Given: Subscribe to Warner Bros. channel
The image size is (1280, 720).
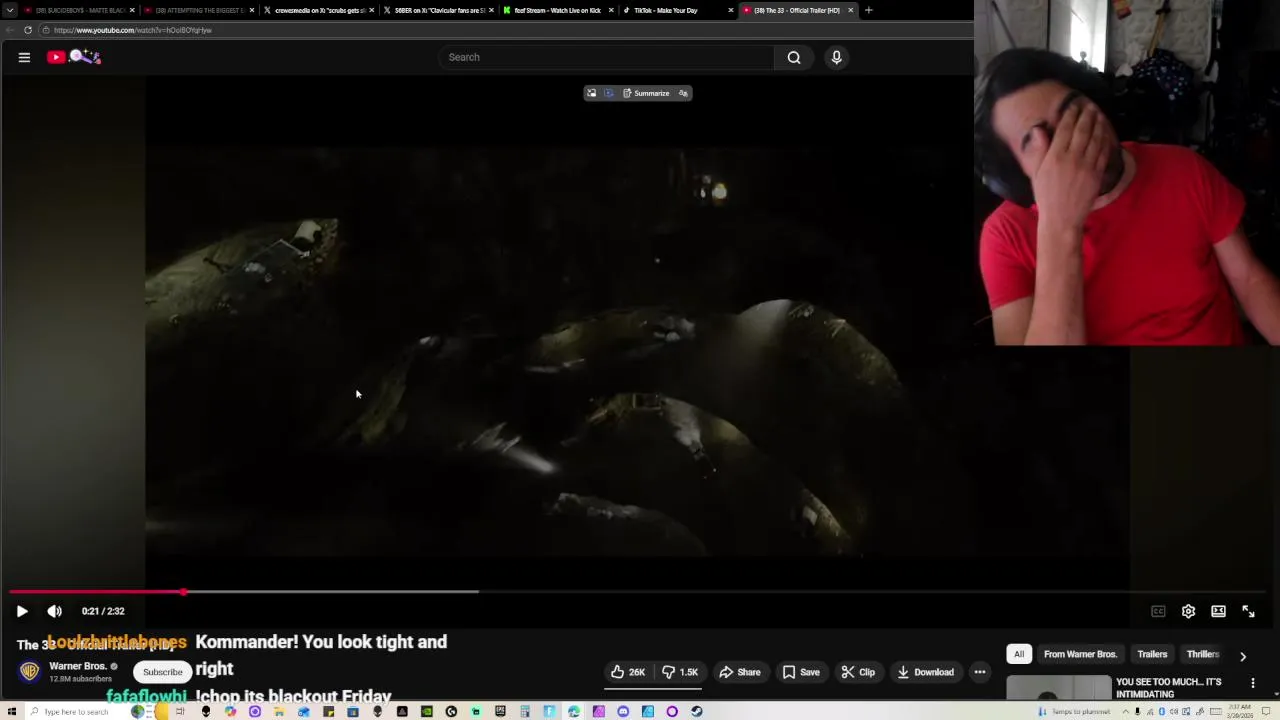Looking at the screenshot, I should [x=162, y=672].
